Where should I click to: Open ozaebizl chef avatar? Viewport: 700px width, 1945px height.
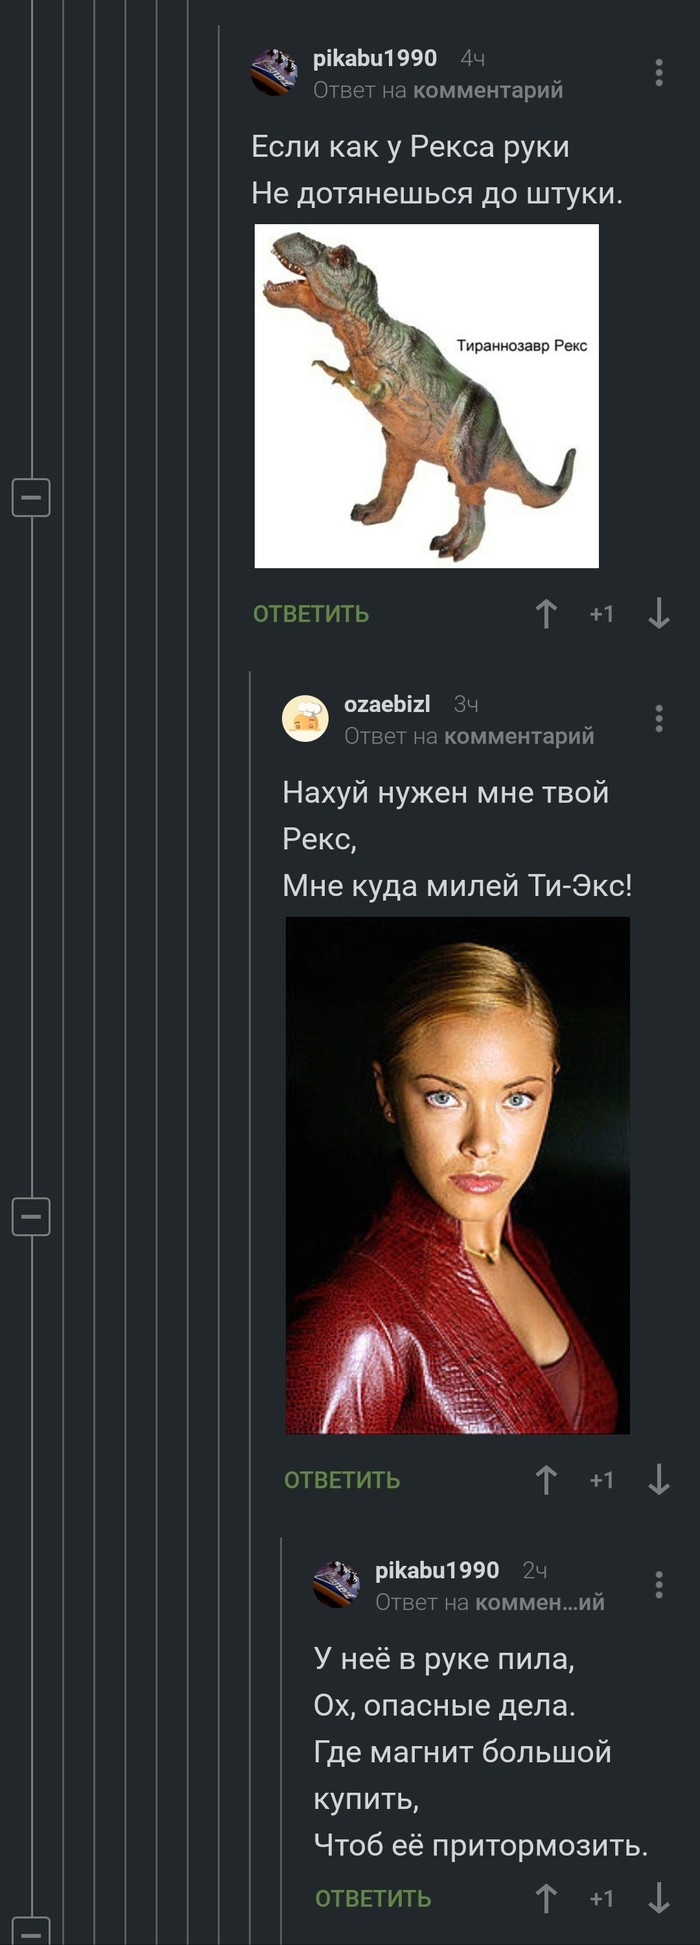click(306, 719)
